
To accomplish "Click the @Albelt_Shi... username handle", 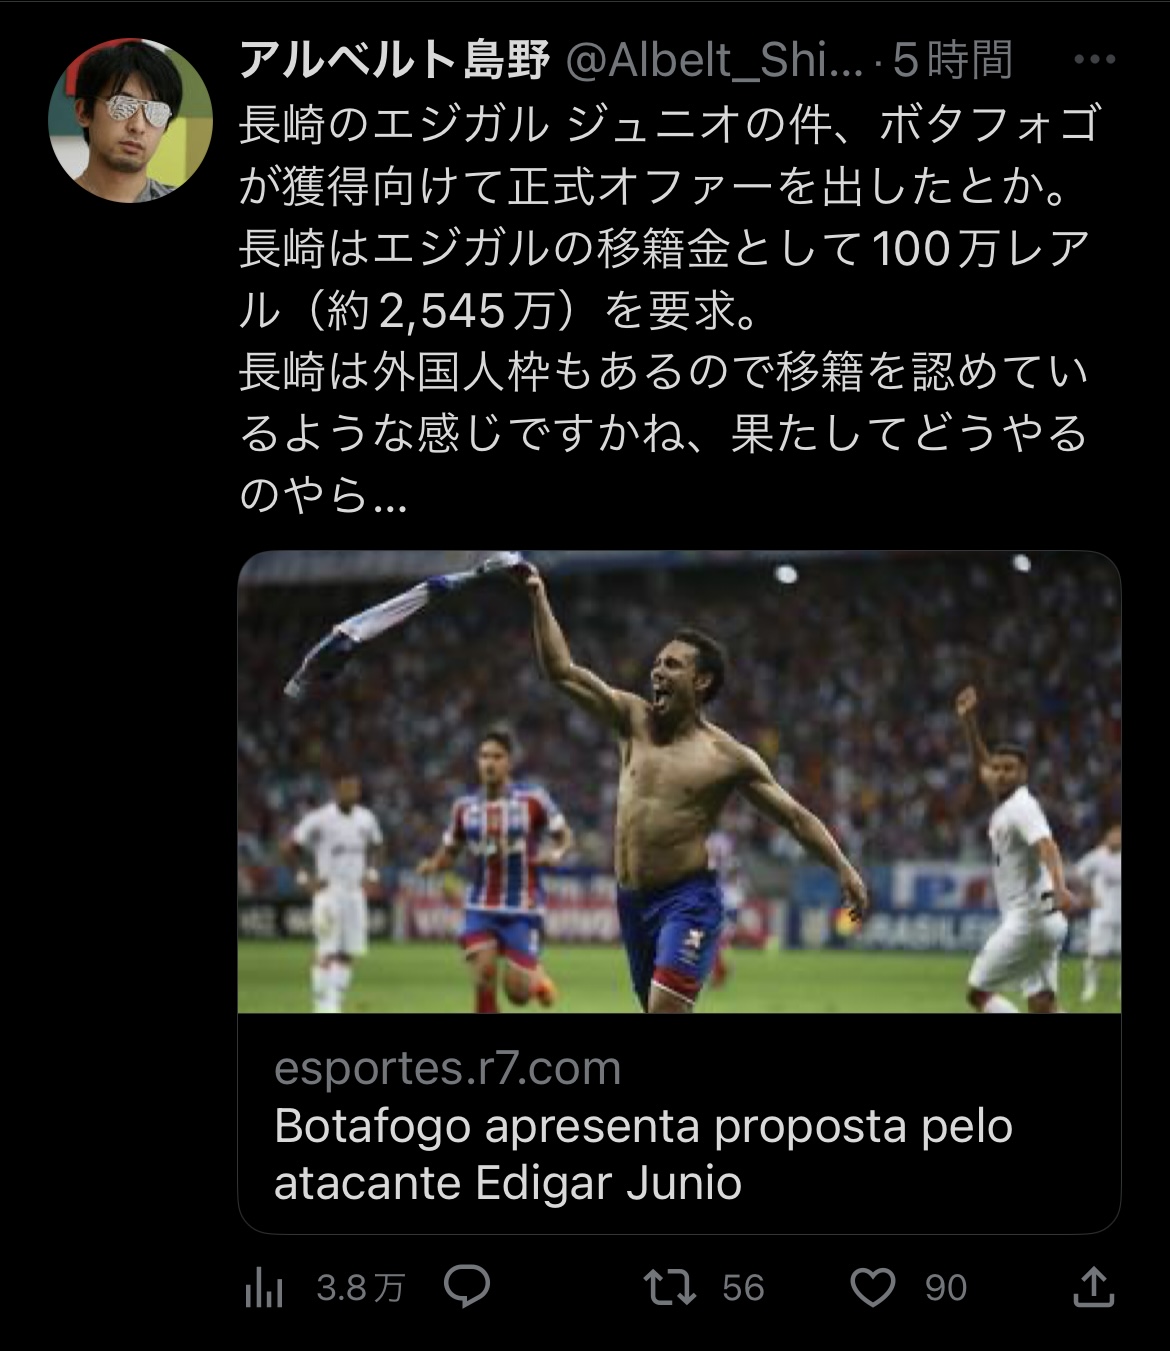I will pos(714,62).
